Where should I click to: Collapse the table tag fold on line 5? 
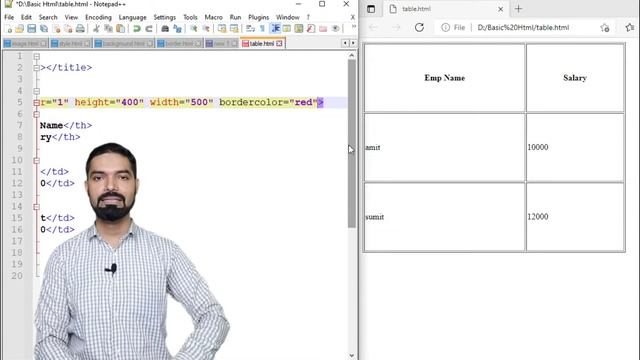pyautogui.click(x=37, y=102)
